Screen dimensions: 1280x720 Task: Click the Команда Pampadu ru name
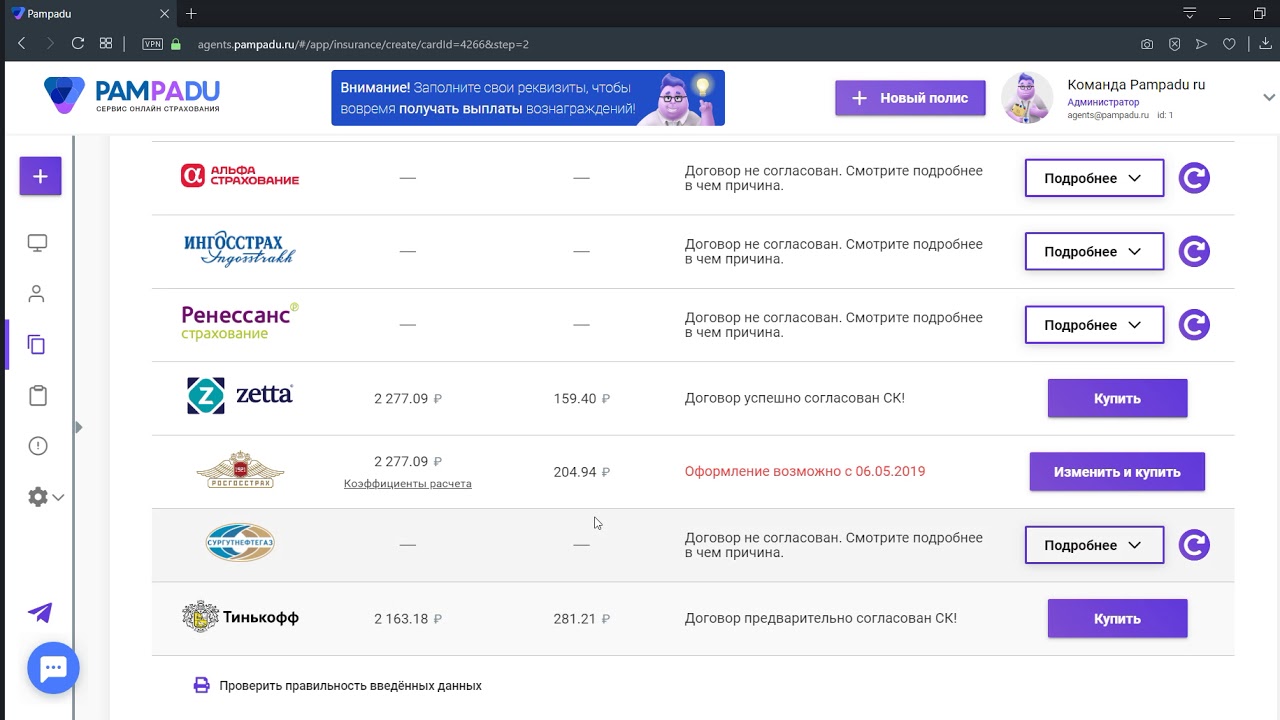tap(1136, 85)
